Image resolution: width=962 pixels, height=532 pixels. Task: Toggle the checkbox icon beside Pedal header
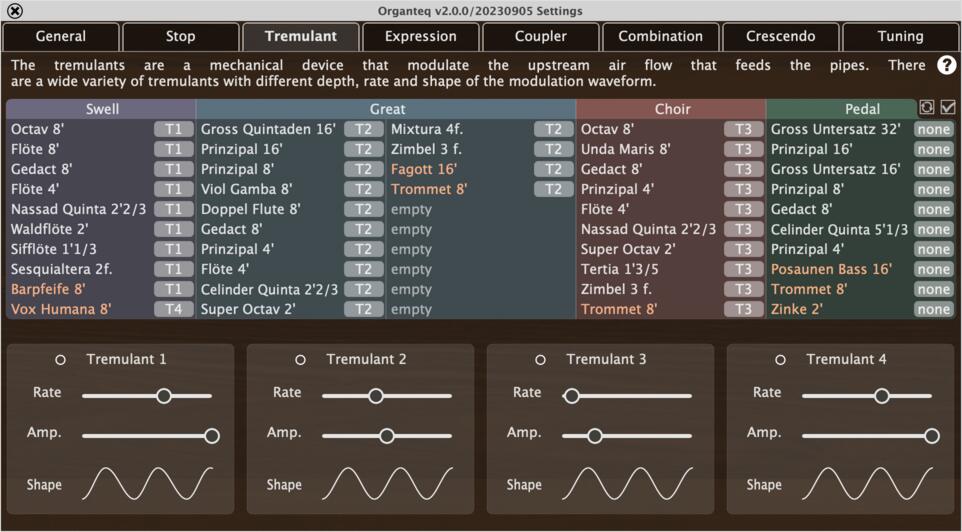pos(947,107)
